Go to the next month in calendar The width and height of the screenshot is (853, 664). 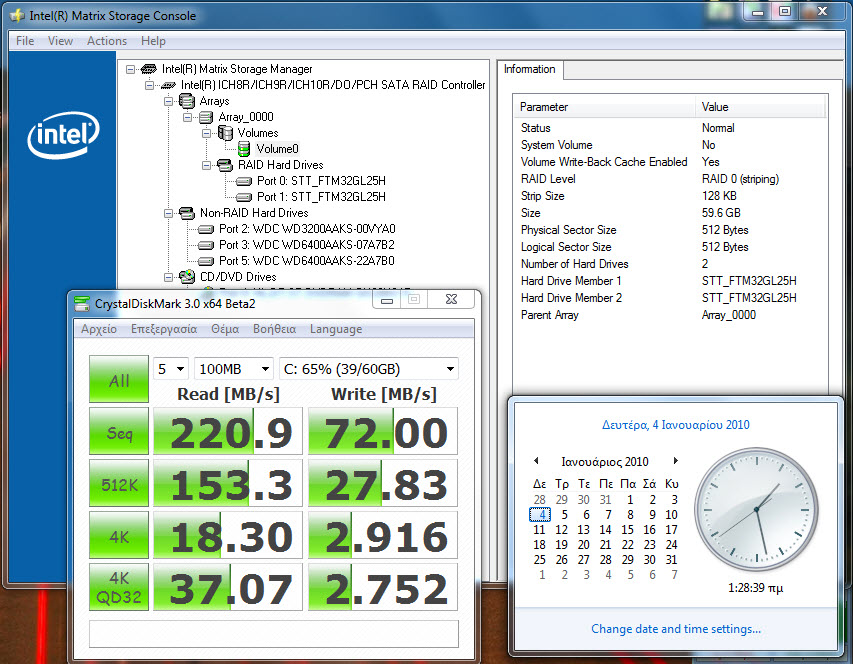(x=676, y=461)
